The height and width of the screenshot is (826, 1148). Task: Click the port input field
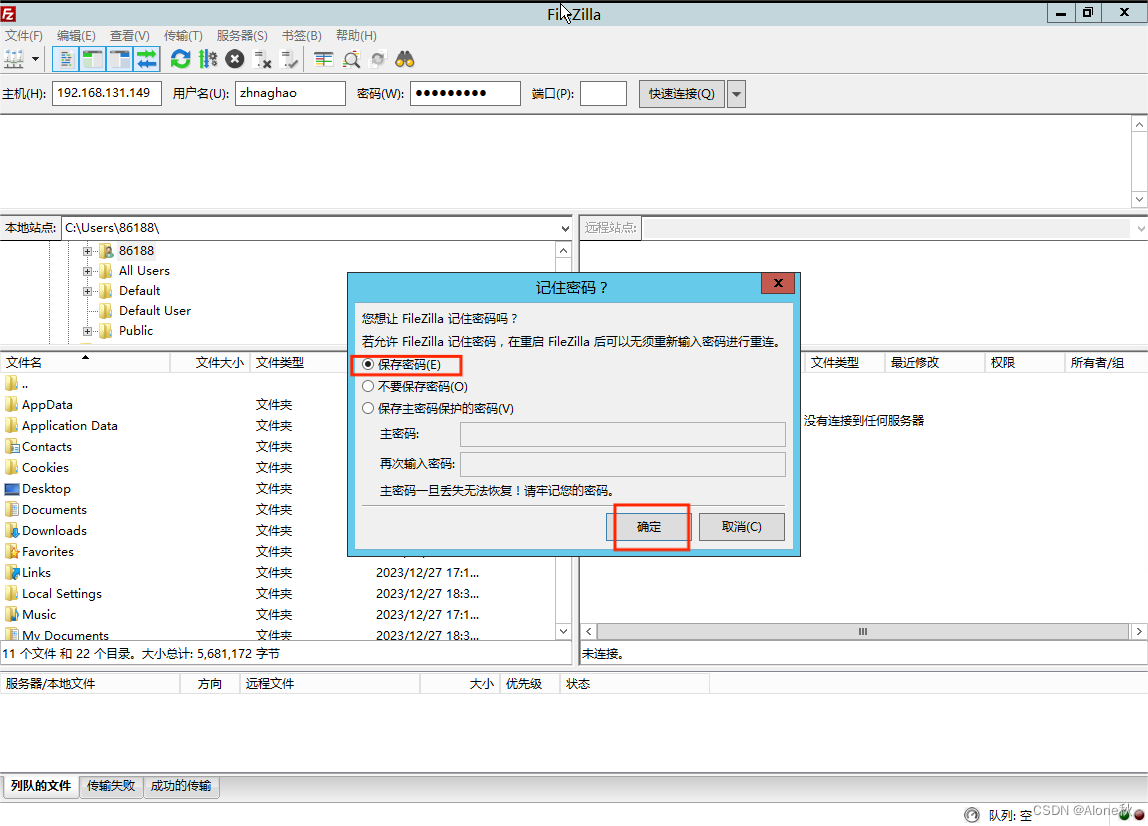click(603, 93)
